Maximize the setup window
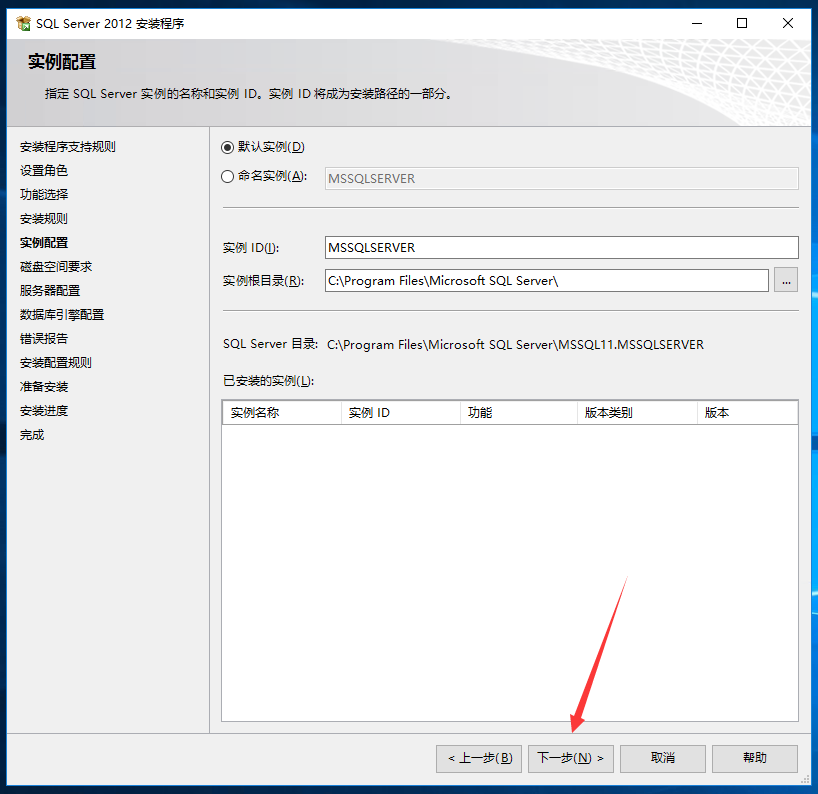Screen dimensions: 818x794 (742, 23)
